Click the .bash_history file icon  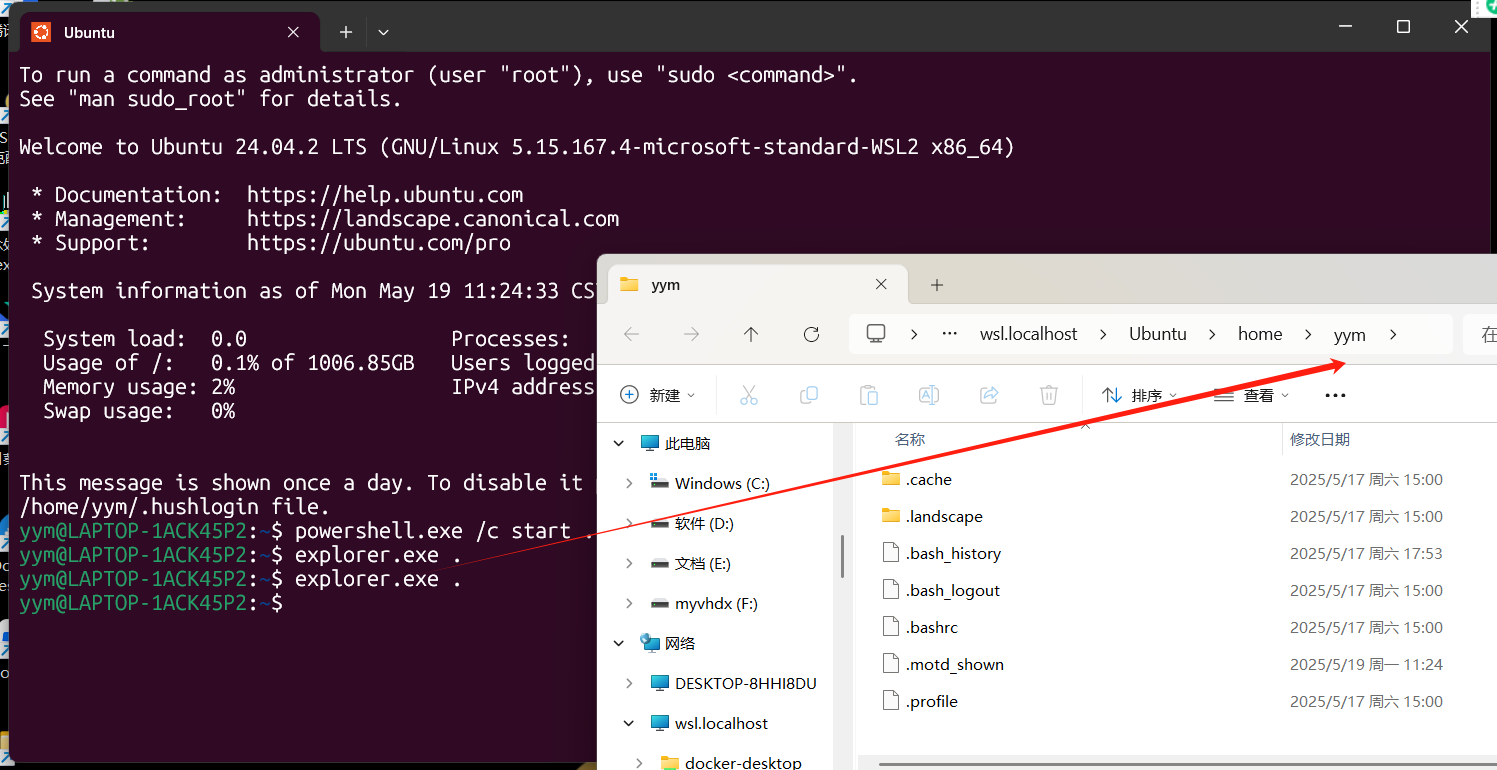(x=891, y=553)
